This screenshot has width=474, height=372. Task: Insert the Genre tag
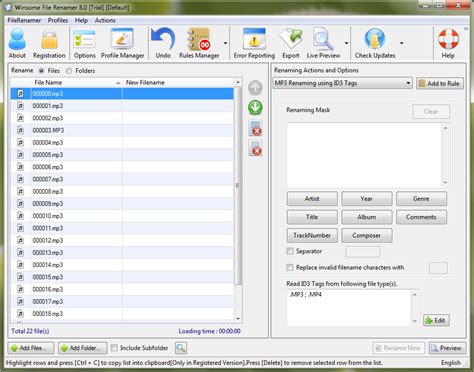point(421,199)
